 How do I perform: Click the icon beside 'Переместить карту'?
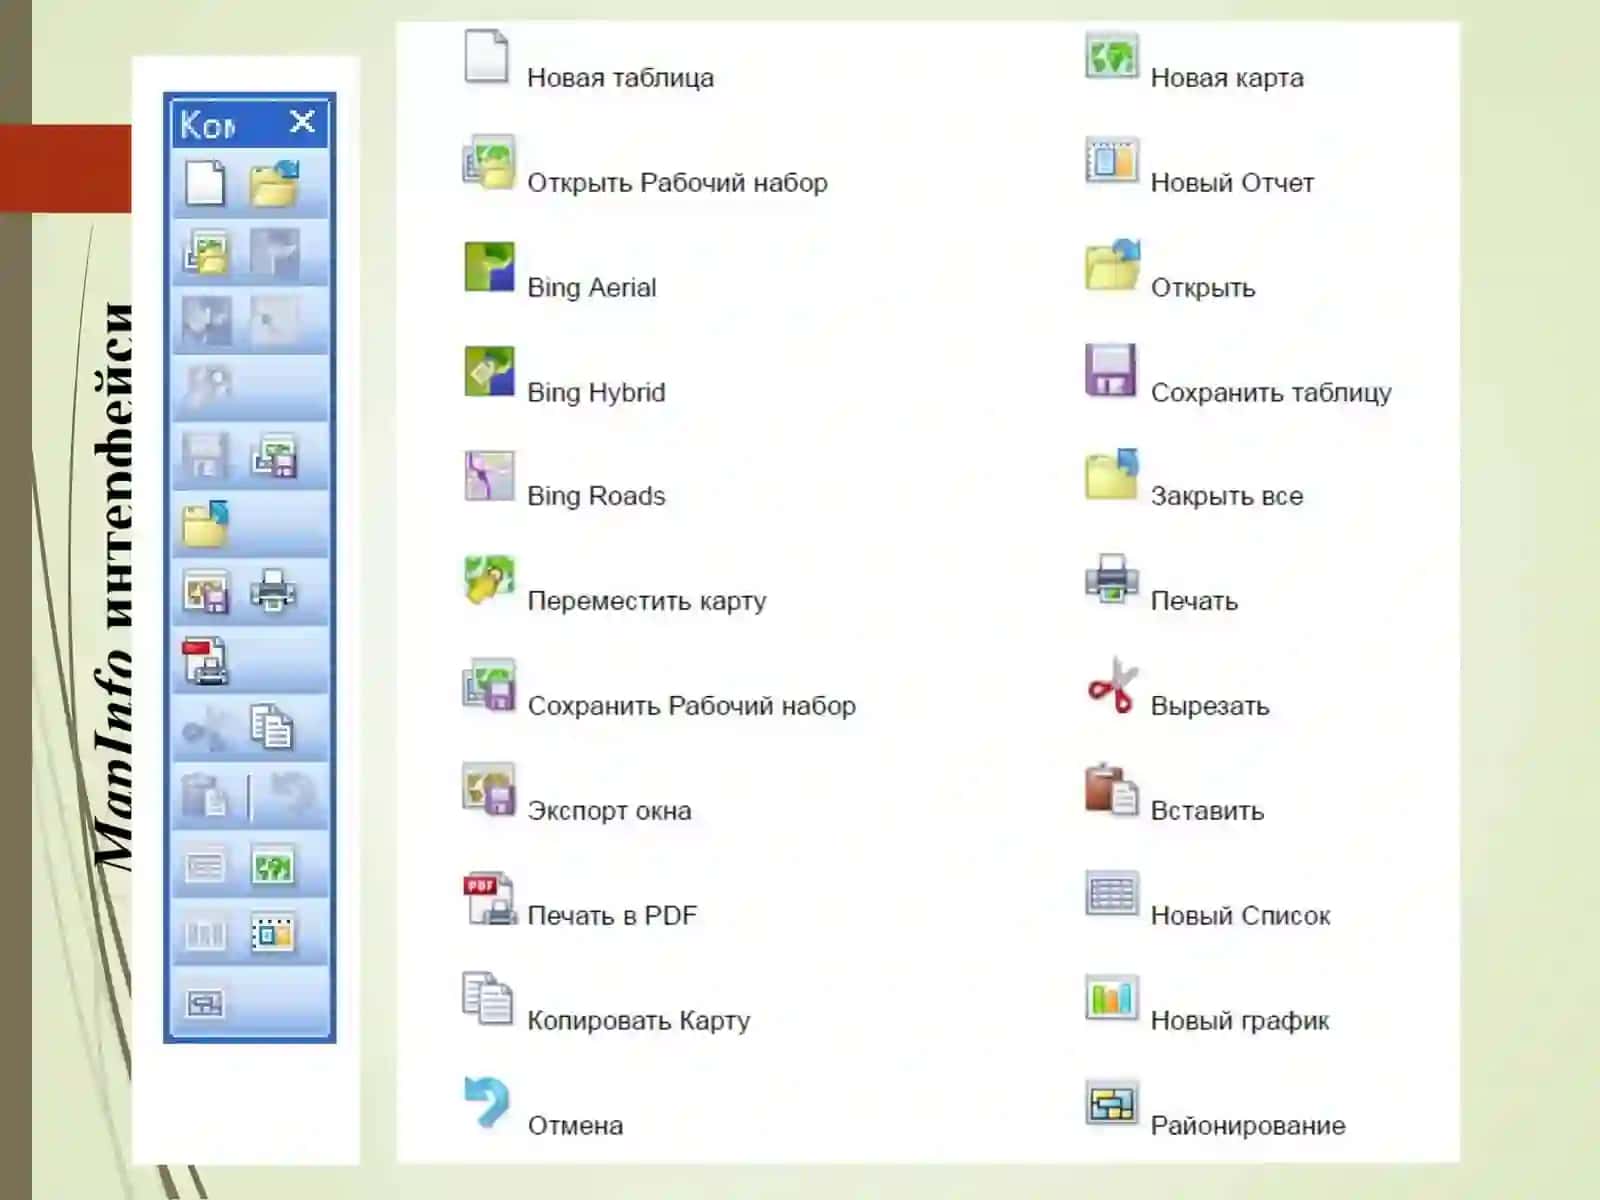click(x=489, y=580)
